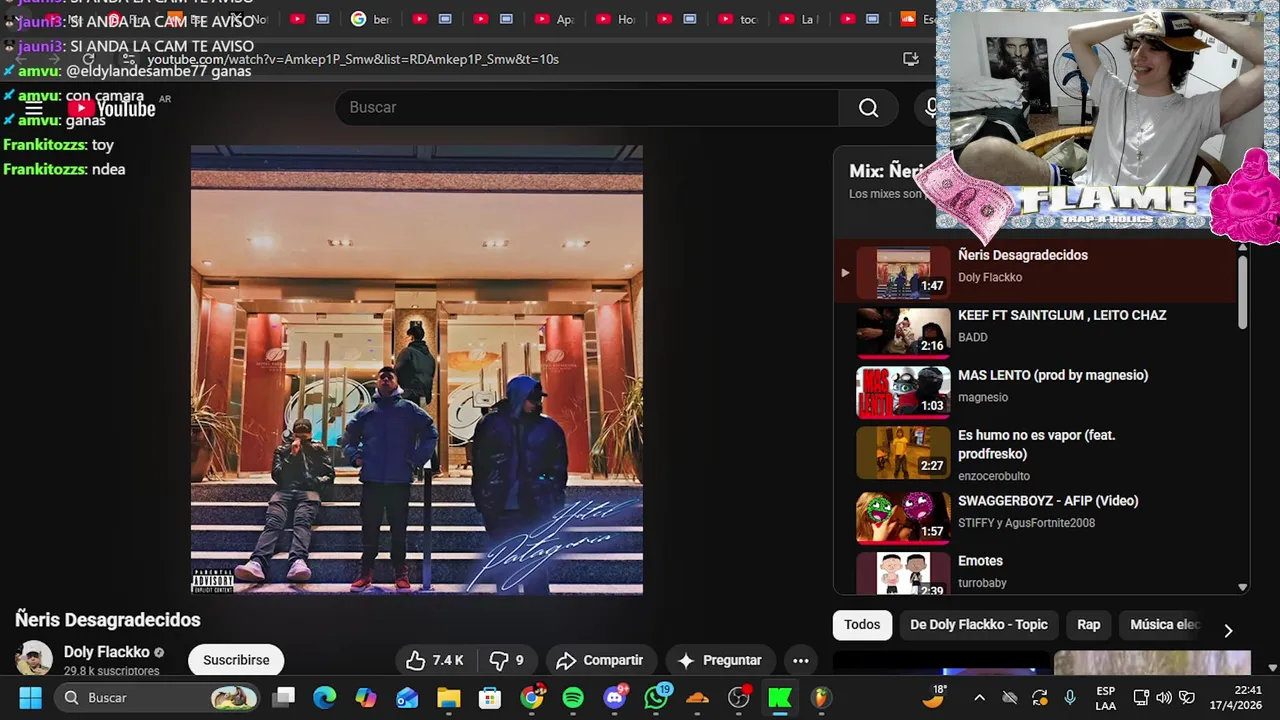Click the browser address bar URL
Image resolution: width=1280 pixels, height=720 pixels.
(353, 59)
